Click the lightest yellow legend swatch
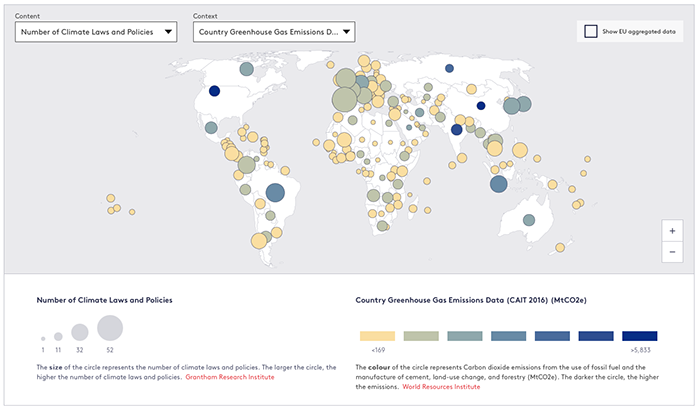This screenshot has height=410, width=700. pos(376,336)
